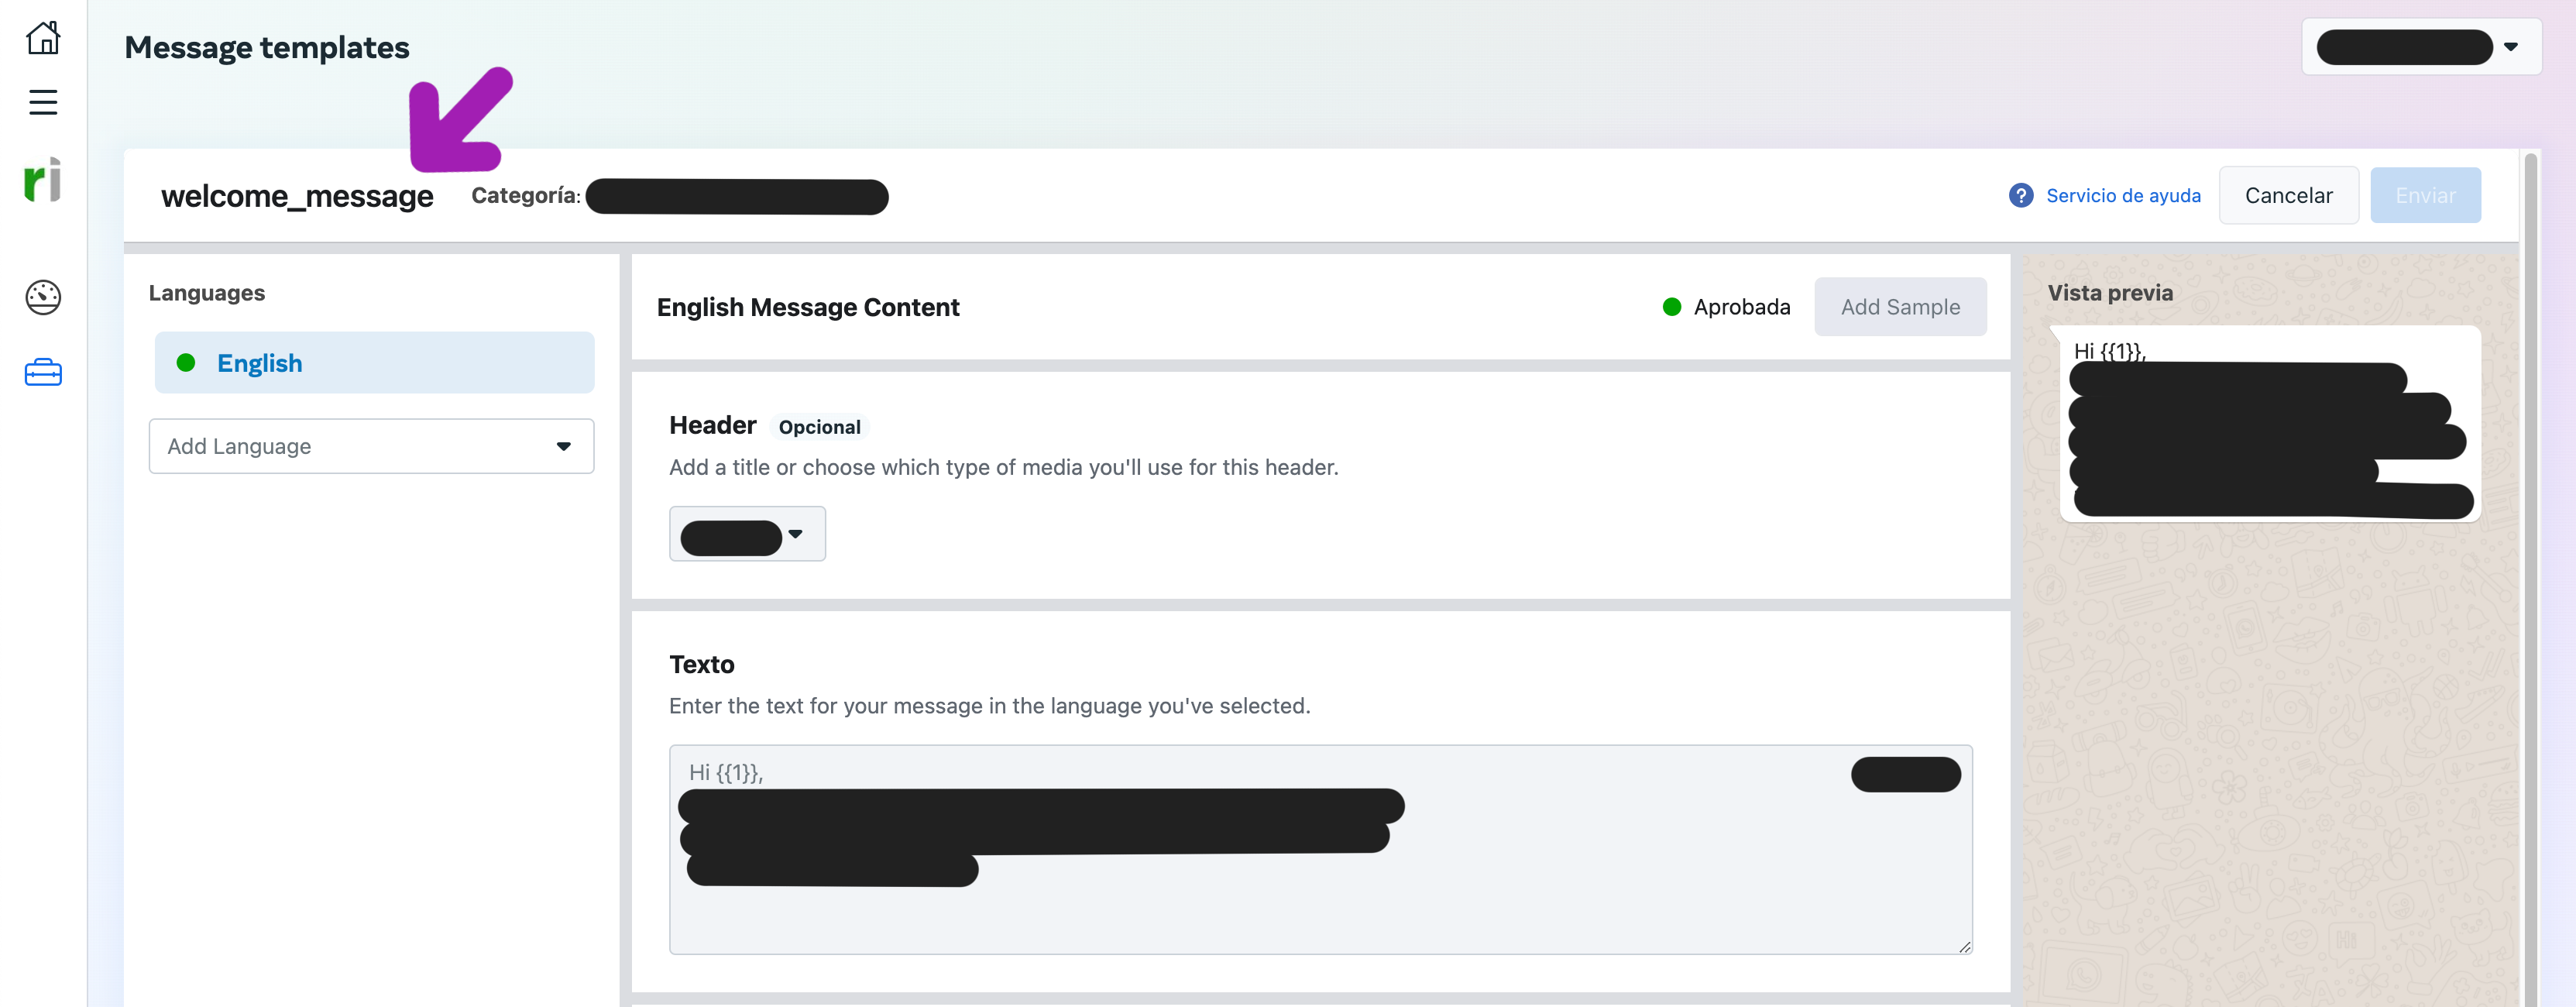Click inside the Texto message text area
The image size is (2576, 1007).
(x=1320, y=849)
